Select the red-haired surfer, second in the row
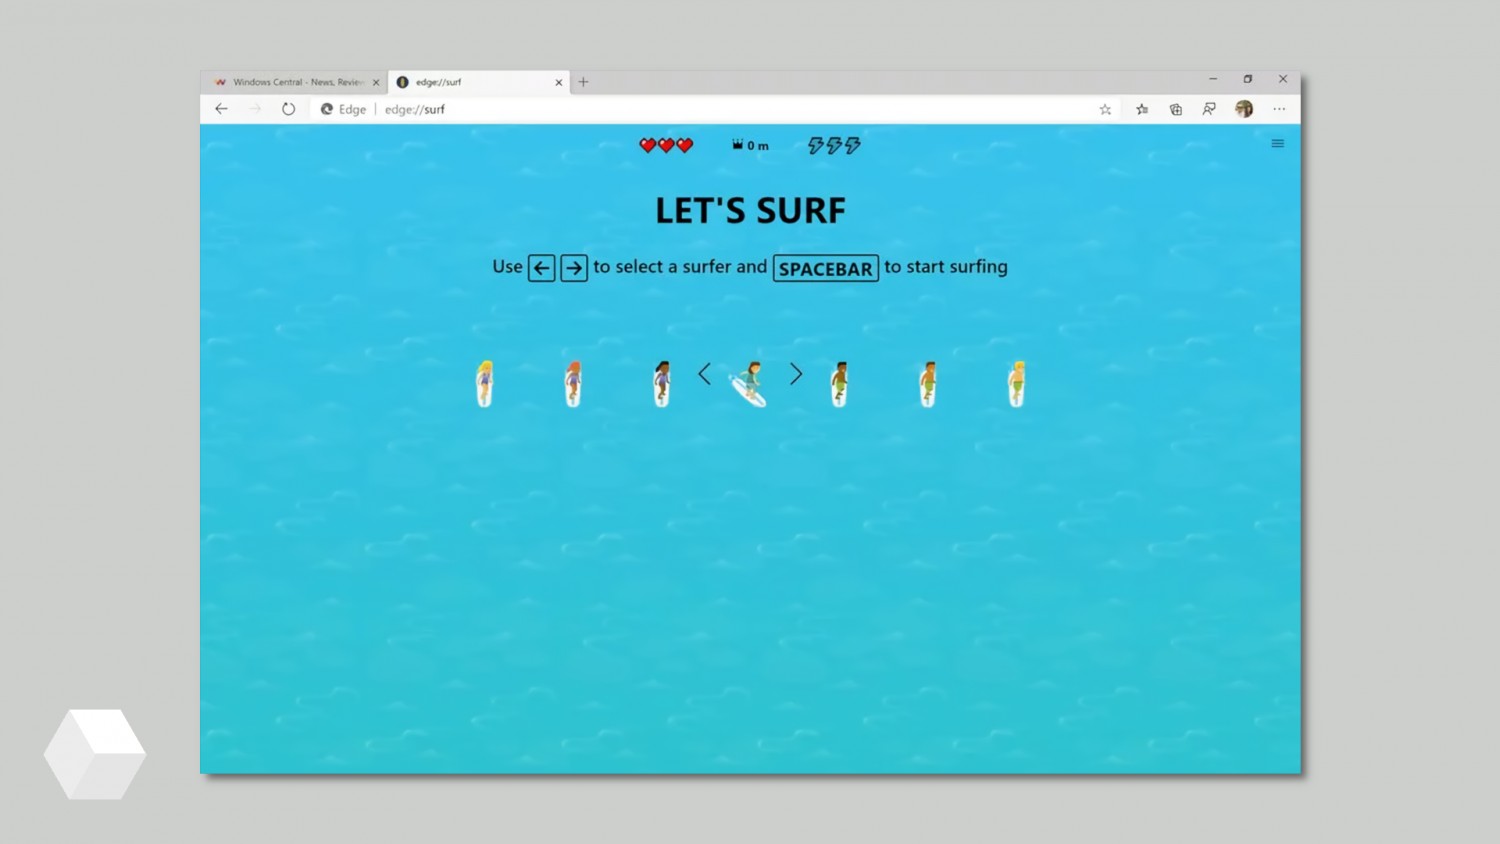This screenshot has height=844, width=1500. coord(573,383)
